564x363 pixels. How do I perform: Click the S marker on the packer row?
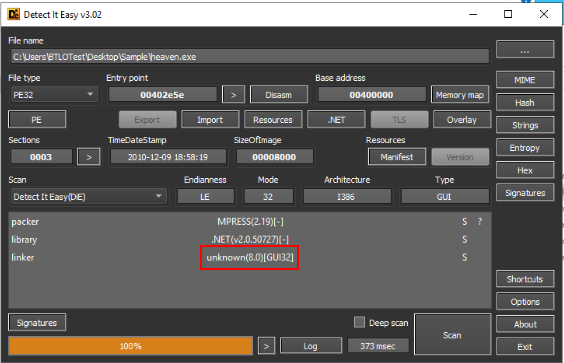(x=465, y=222)
